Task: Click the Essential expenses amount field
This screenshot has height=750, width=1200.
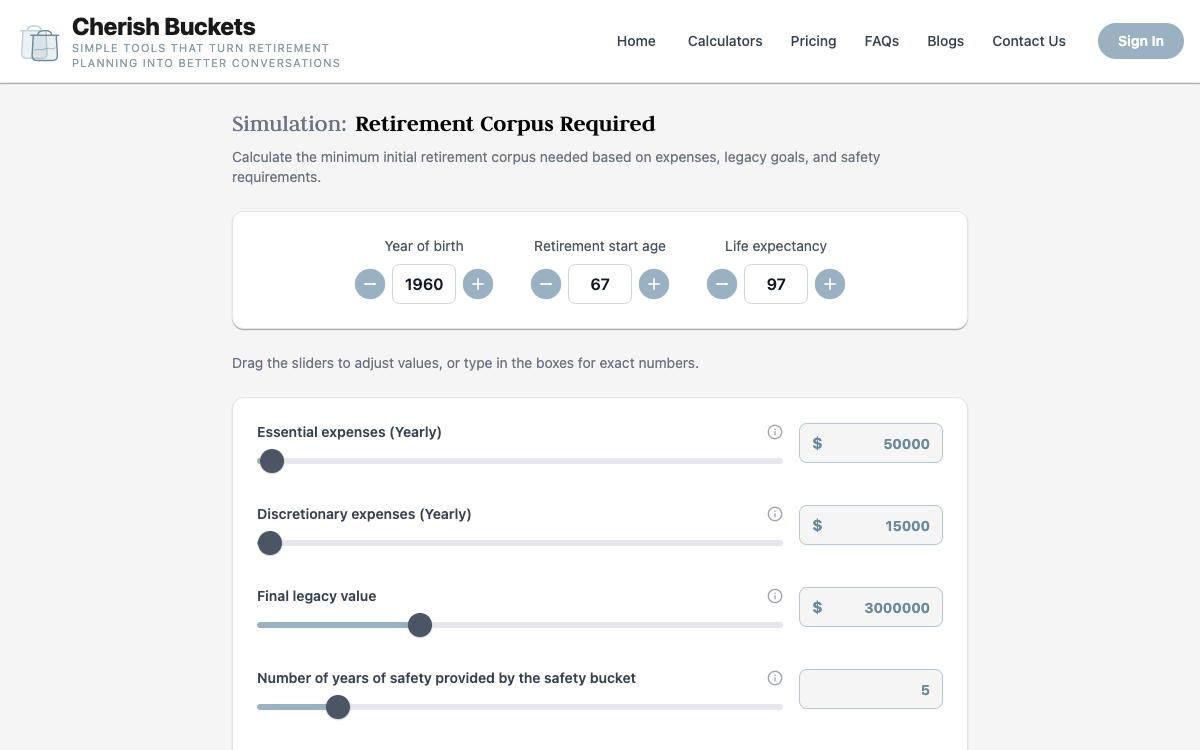Action: pyautogui.click(x=871, y=443)
